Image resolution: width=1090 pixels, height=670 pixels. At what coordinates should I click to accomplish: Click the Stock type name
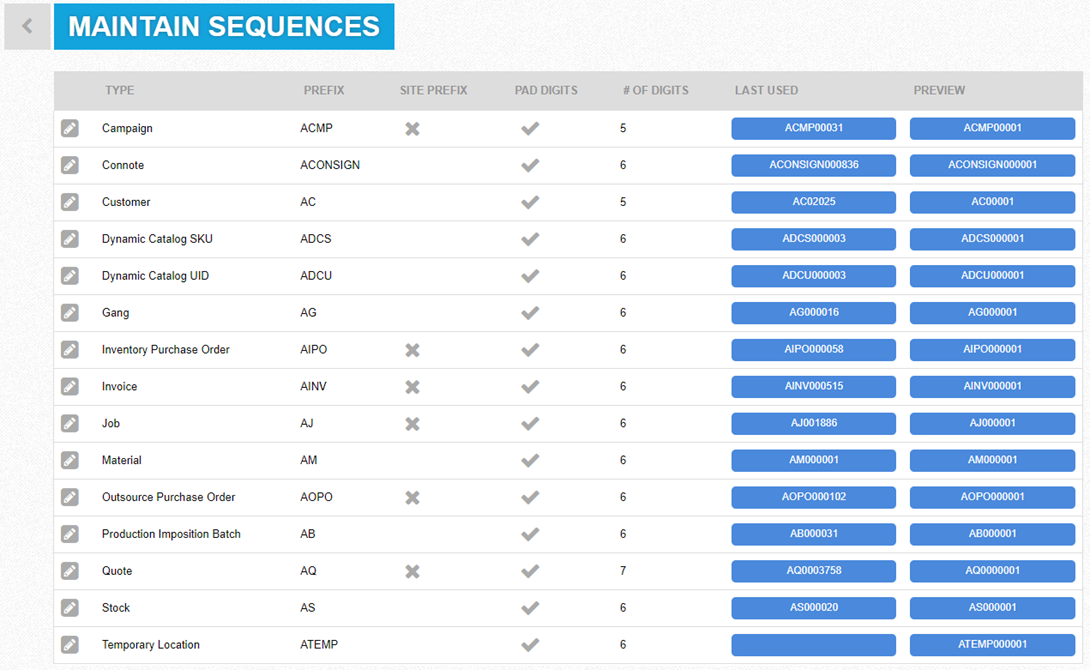coord(116,608)
